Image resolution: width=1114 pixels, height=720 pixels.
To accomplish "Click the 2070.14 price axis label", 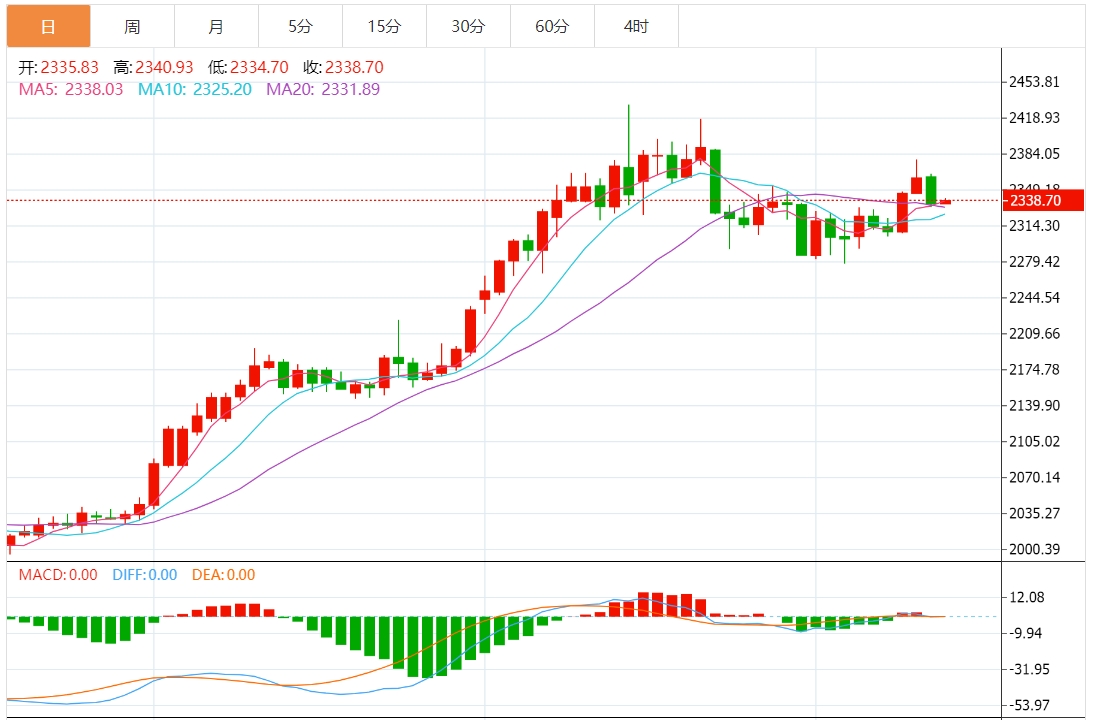I will (x=1034, y=477).
